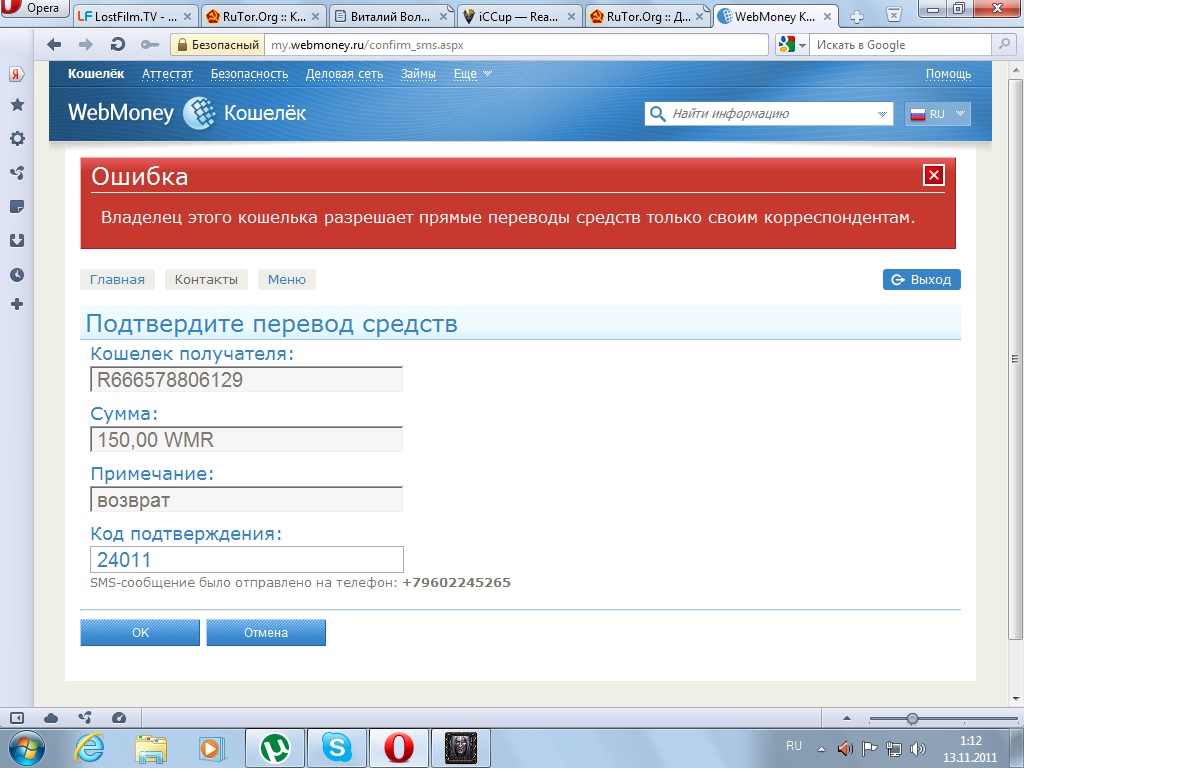1200x772 pixels.
Task: Open the History clock sidebar panel
Action: 17,274
